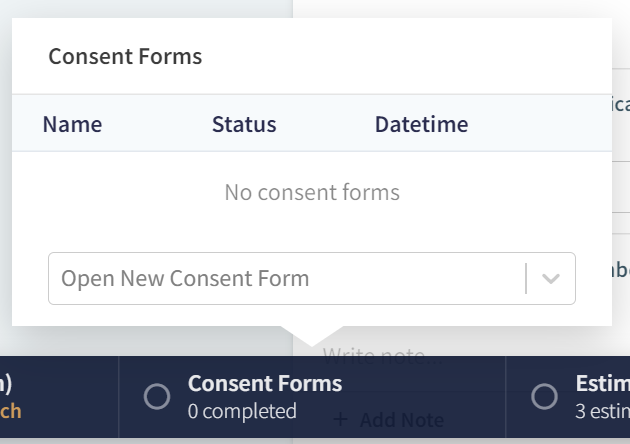
Task: Click the plus icon before Add Note
Action: 340,419
